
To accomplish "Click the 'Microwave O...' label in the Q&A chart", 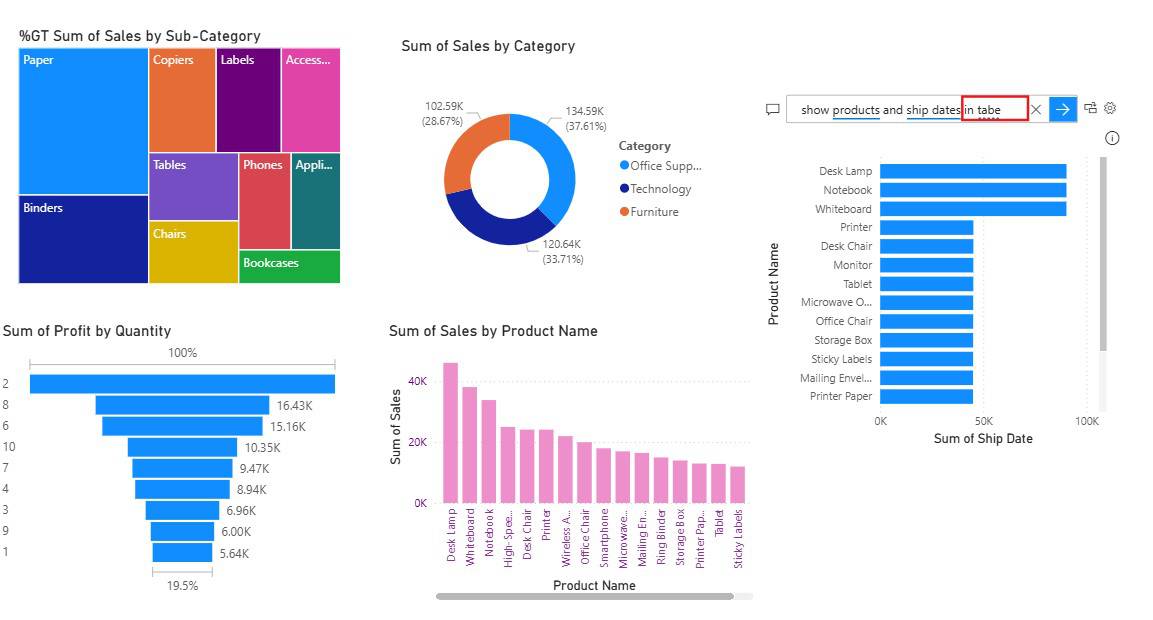I will point(836,302).
